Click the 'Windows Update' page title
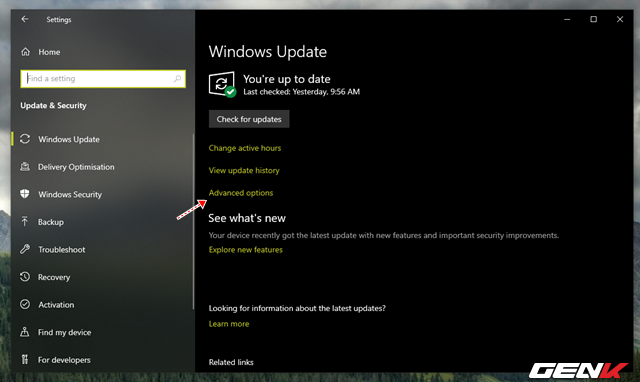The width and height of the screenshot is (640, 382). tap(268, 52)
